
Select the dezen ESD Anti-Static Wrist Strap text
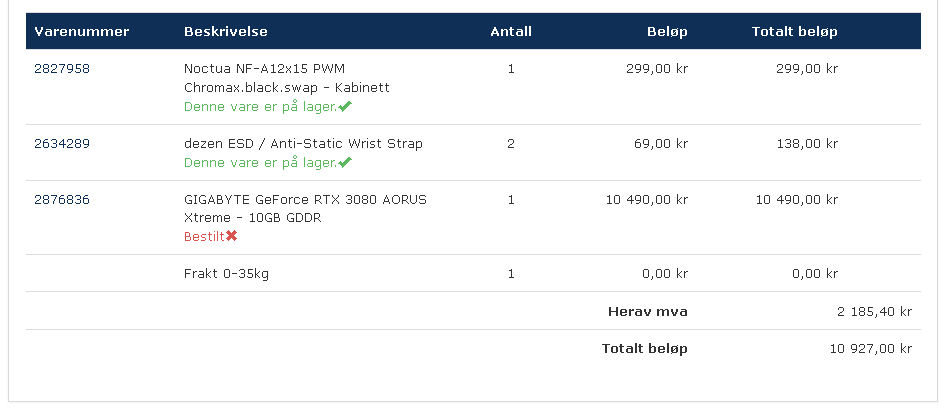tap(303, 144)
